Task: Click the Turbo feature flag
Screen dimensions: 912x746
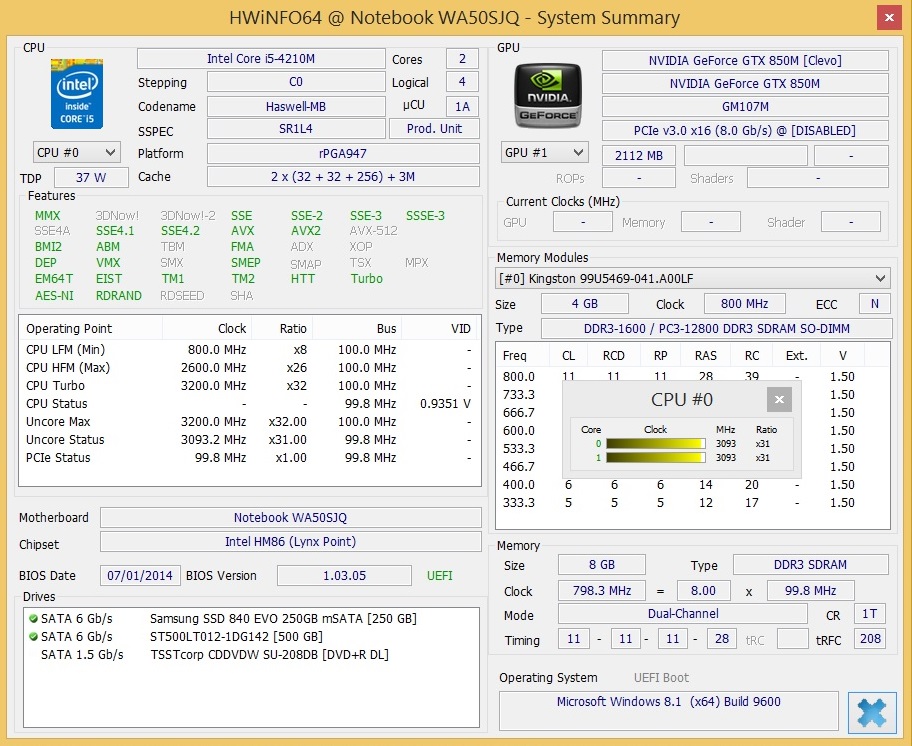Action: [x=366, y=279]
